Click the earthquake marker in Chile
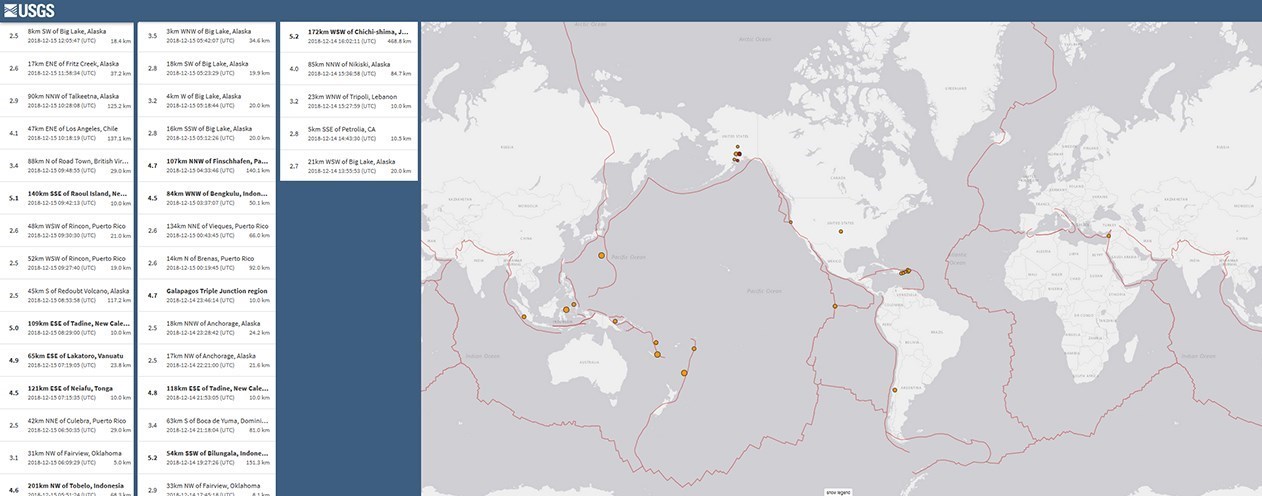Image resolution: width=1262 pixels, height=496 pixels. tap(895, 391)
